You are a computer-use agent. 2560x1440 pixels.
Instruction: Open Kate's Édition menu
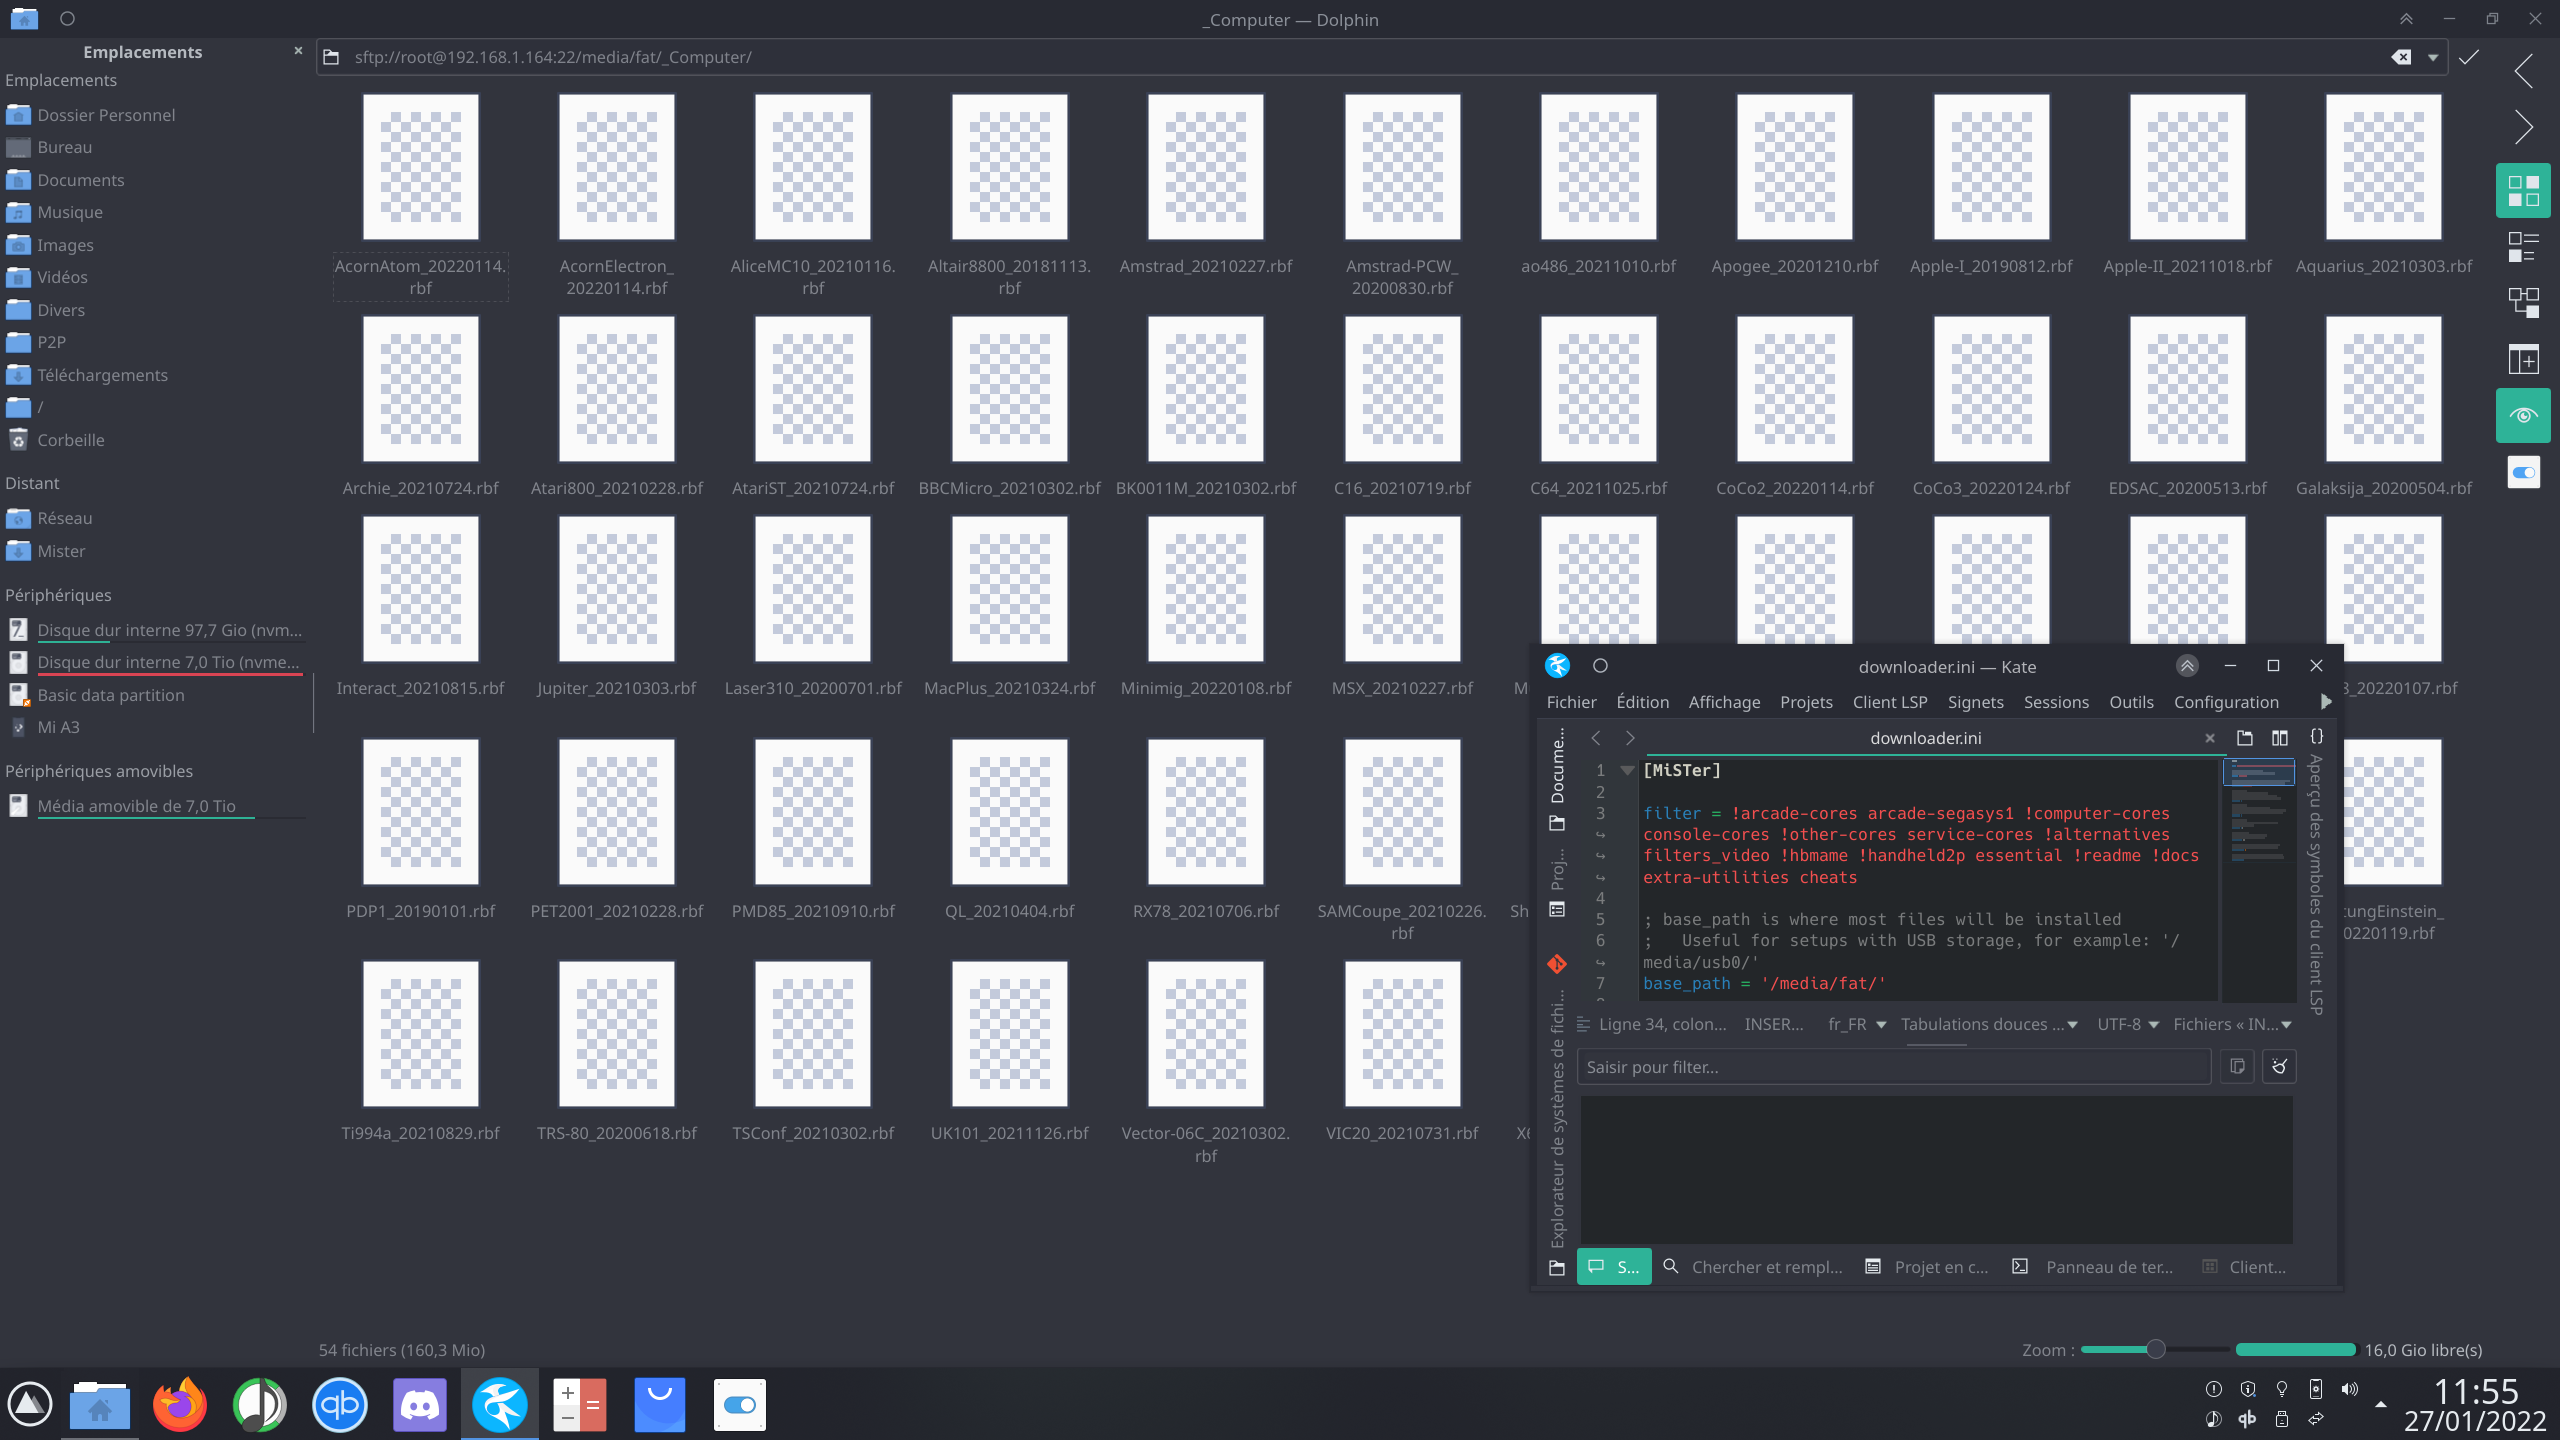[x=1642, y=702]
